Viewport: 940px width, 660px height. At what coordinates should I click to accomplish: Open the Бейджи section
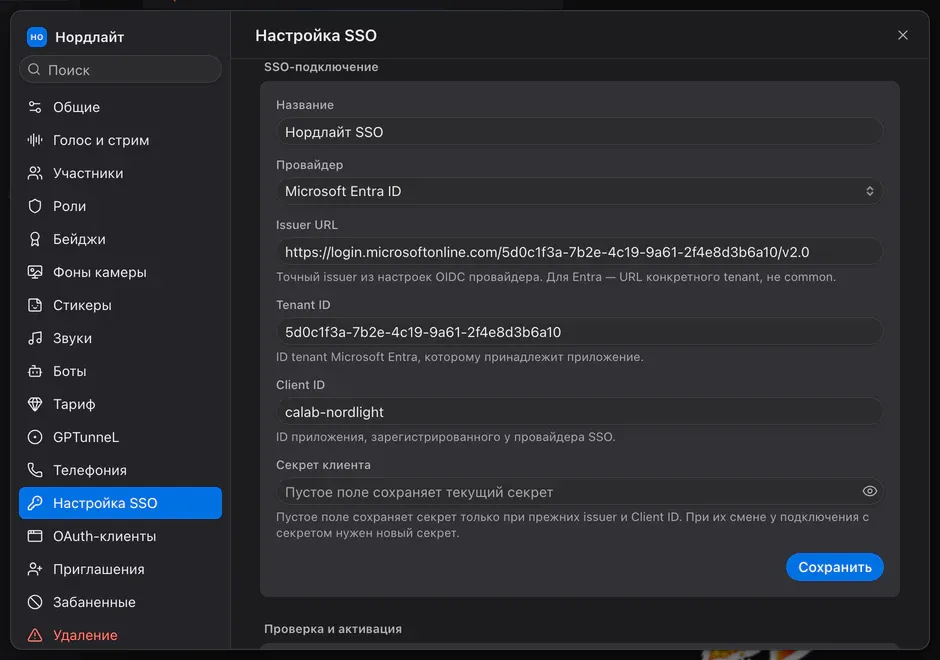(x=120, y=239)
